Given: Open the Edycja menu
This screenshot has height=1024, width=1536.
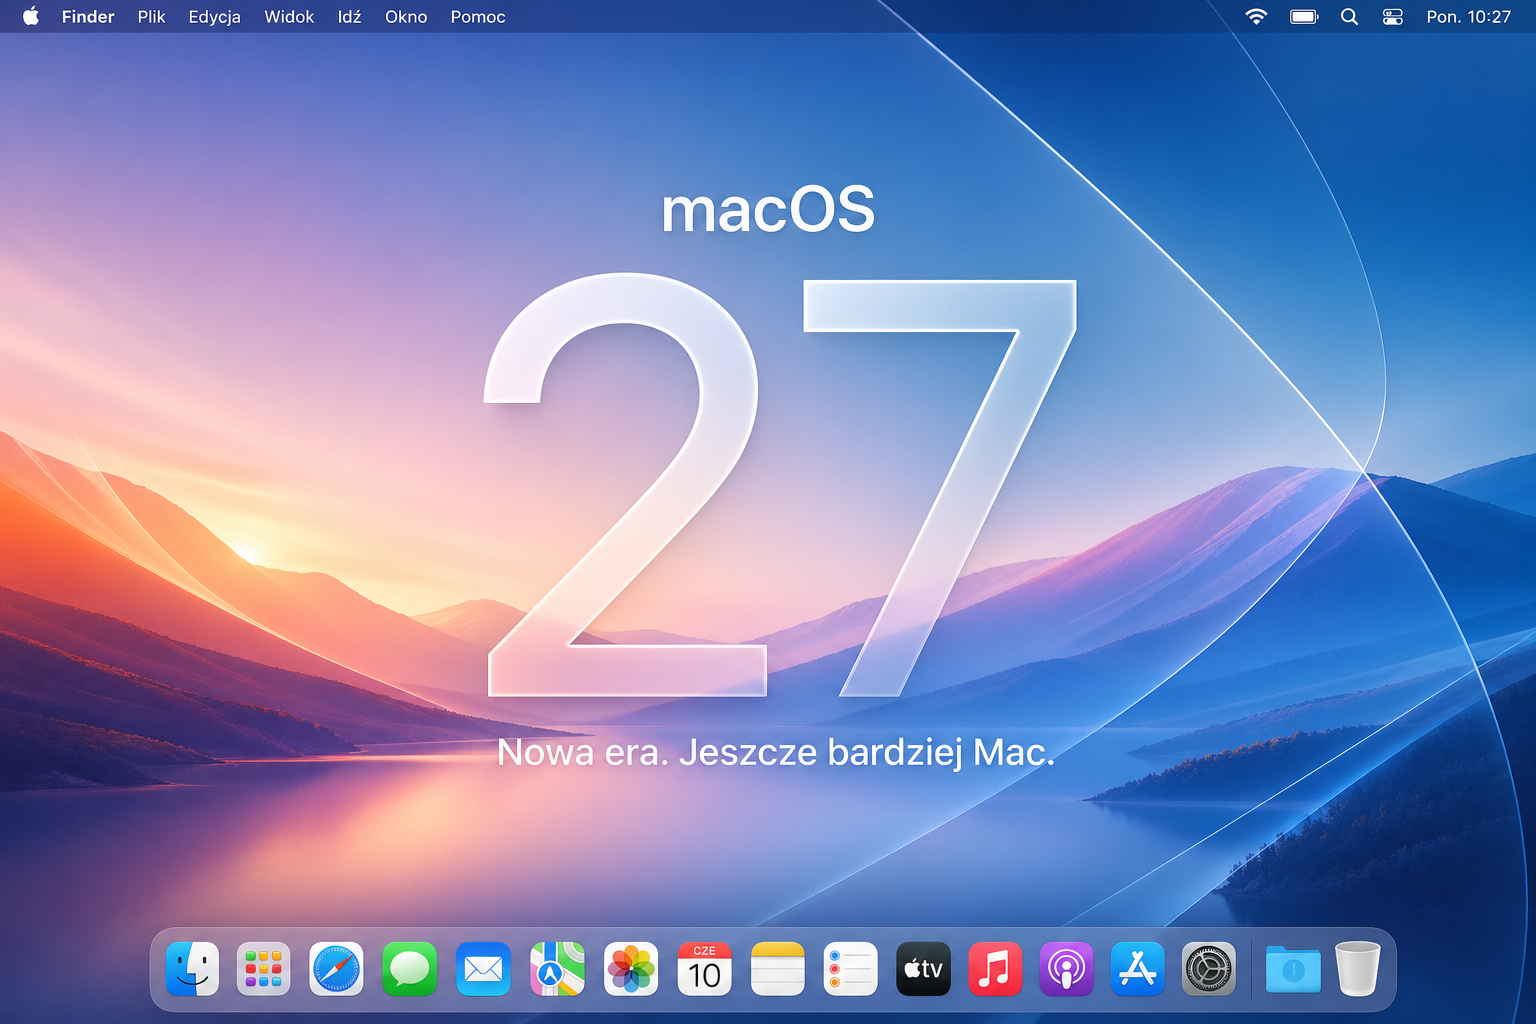Looking at the screenshot, I should tap(214, 17).
